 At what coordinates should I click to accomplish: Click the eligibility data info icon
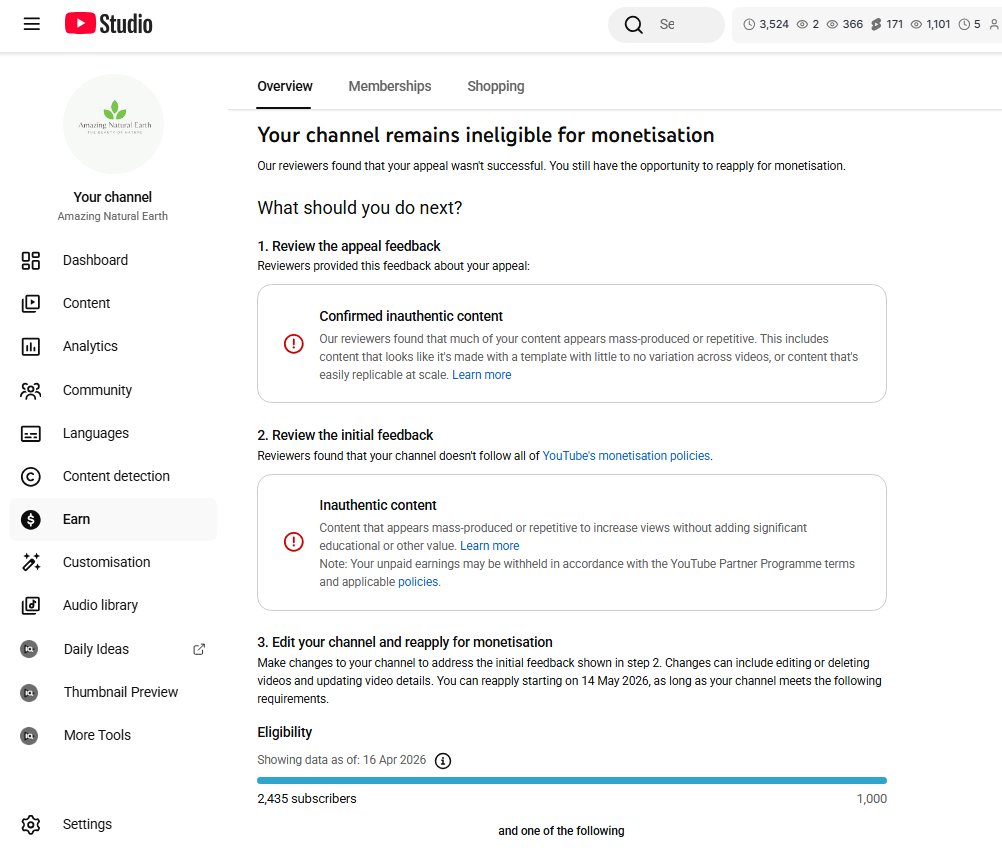tap(443, 761)
